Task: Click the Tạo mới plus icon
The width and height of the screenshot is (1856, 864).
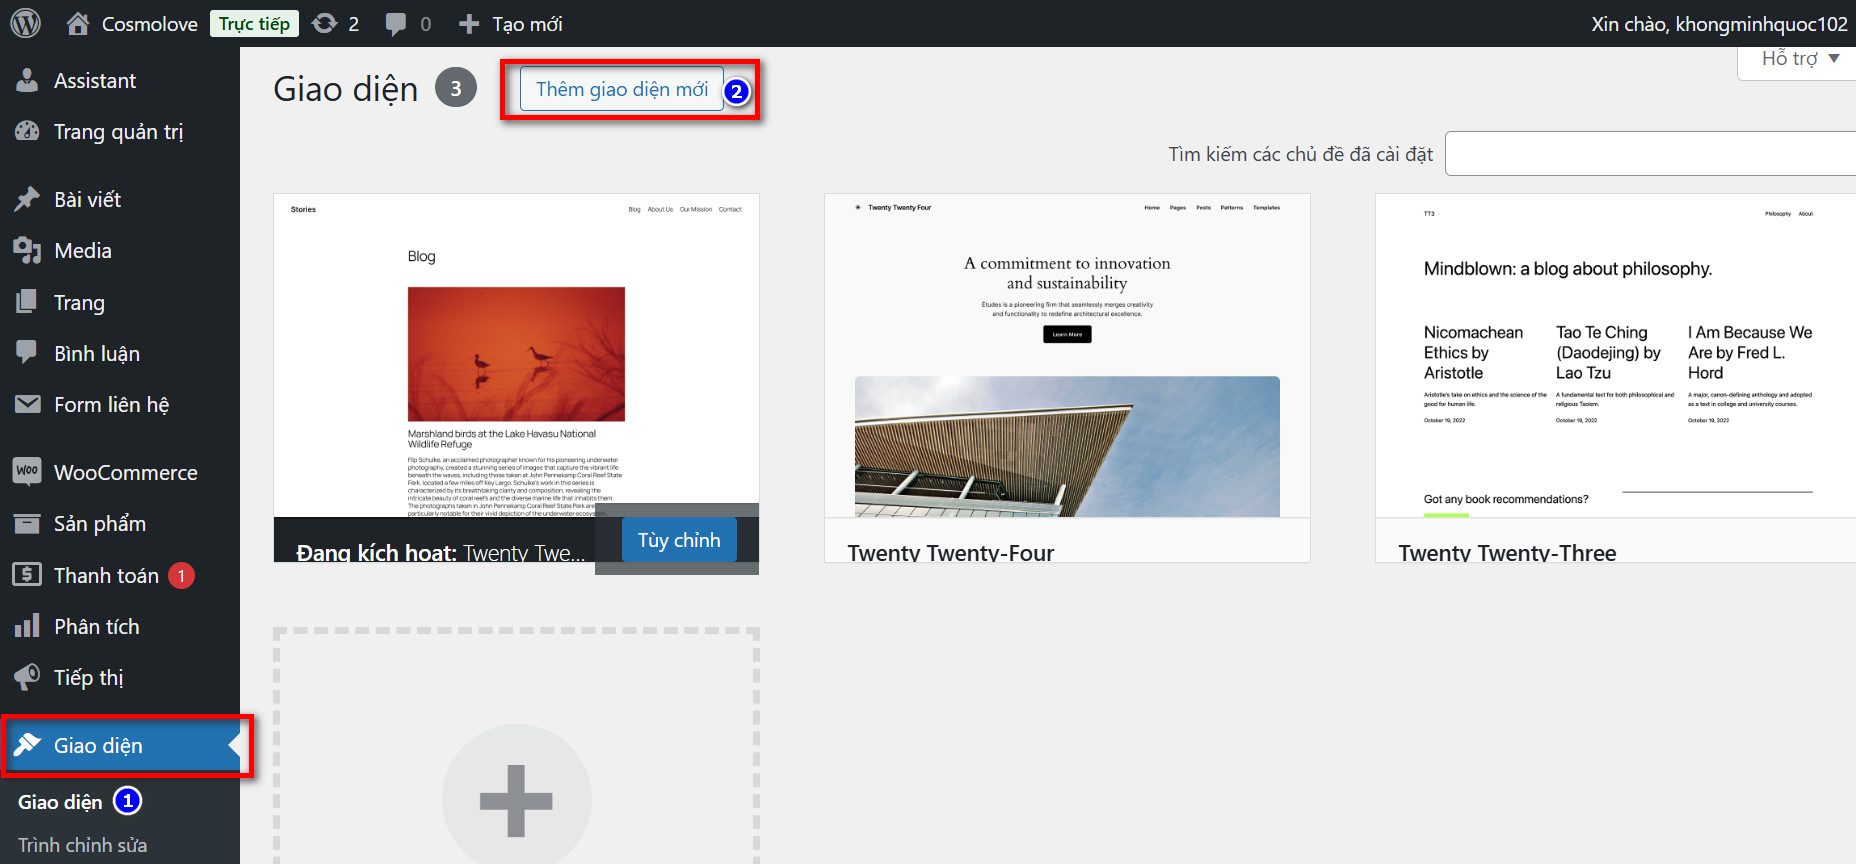Action: click(469, 23)
